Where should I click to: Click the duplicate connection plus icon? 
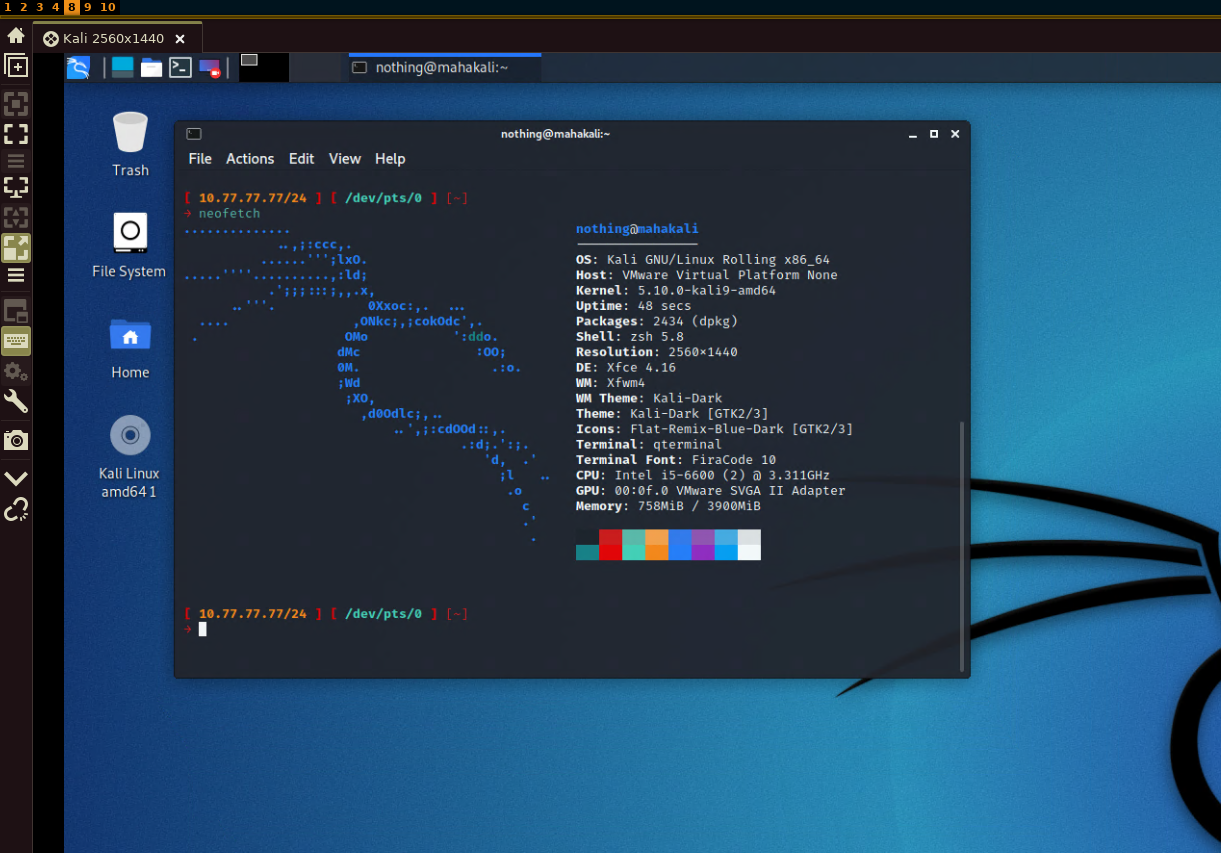click(16, 66)
